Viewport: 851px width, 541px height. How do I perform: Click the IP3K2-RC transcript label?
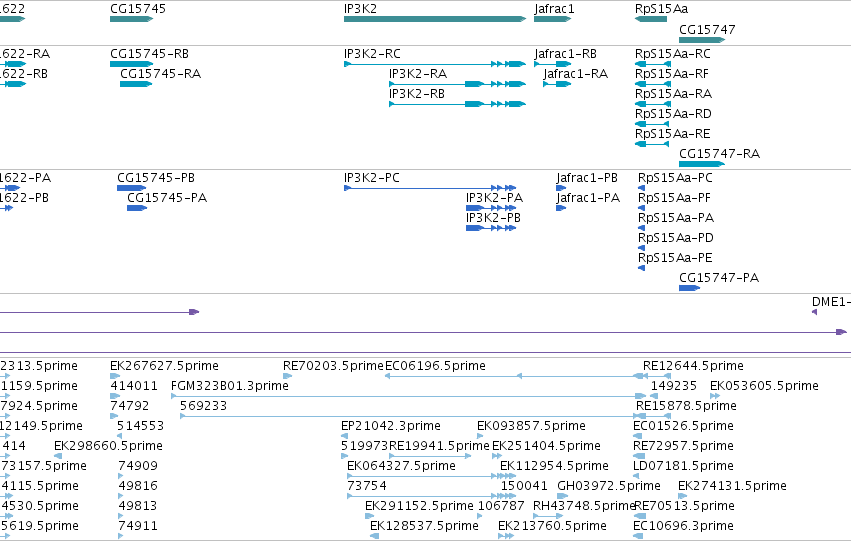tap(372, 54)
